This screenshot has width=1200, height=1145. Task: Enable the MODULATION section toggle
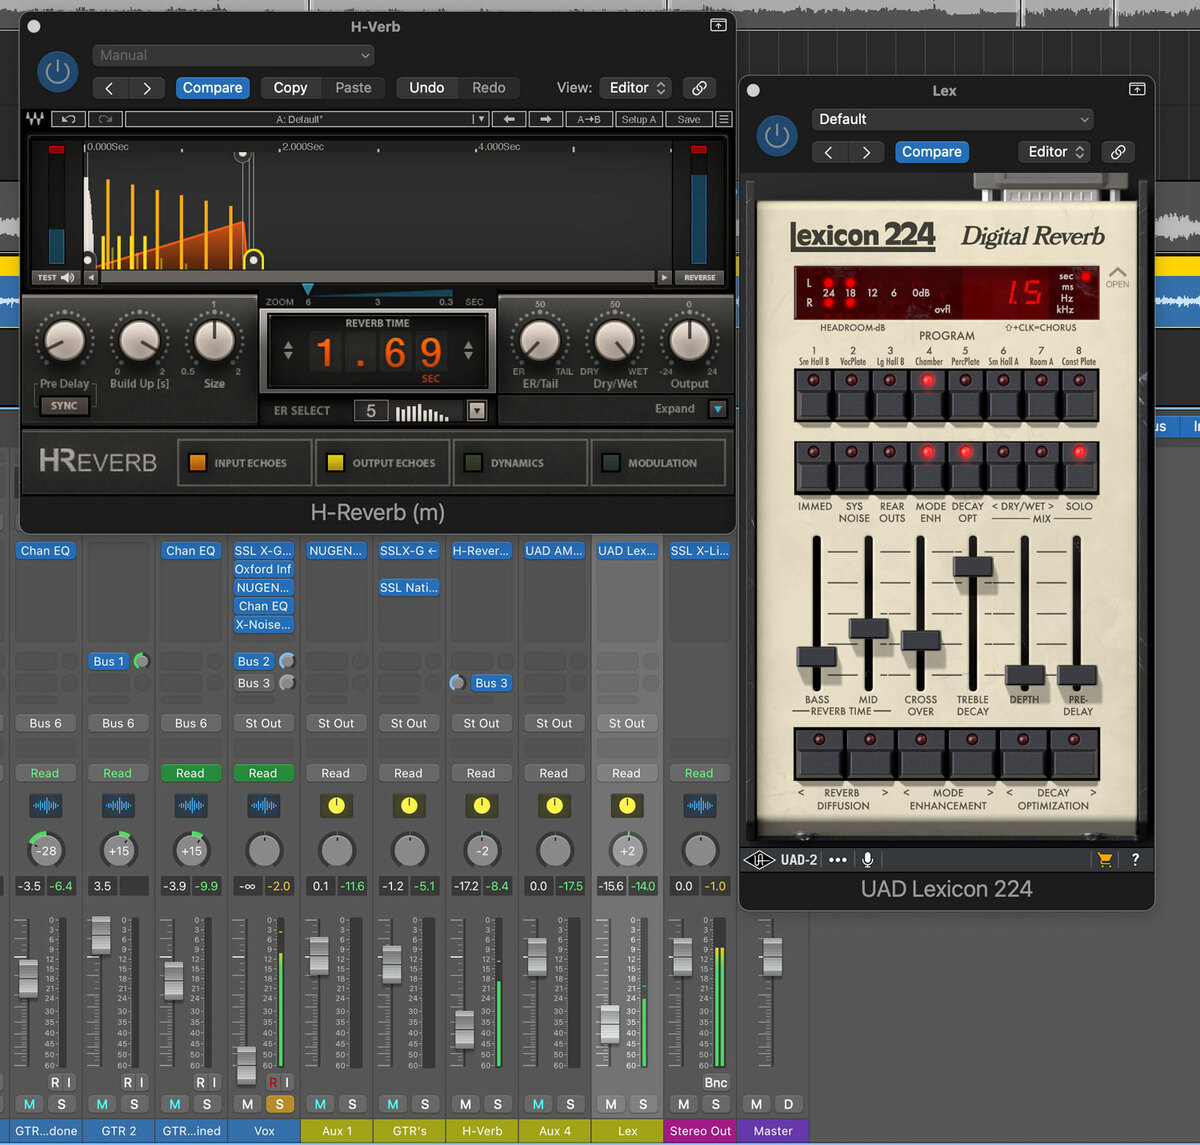pyautogui.click(x=611, y=463)
